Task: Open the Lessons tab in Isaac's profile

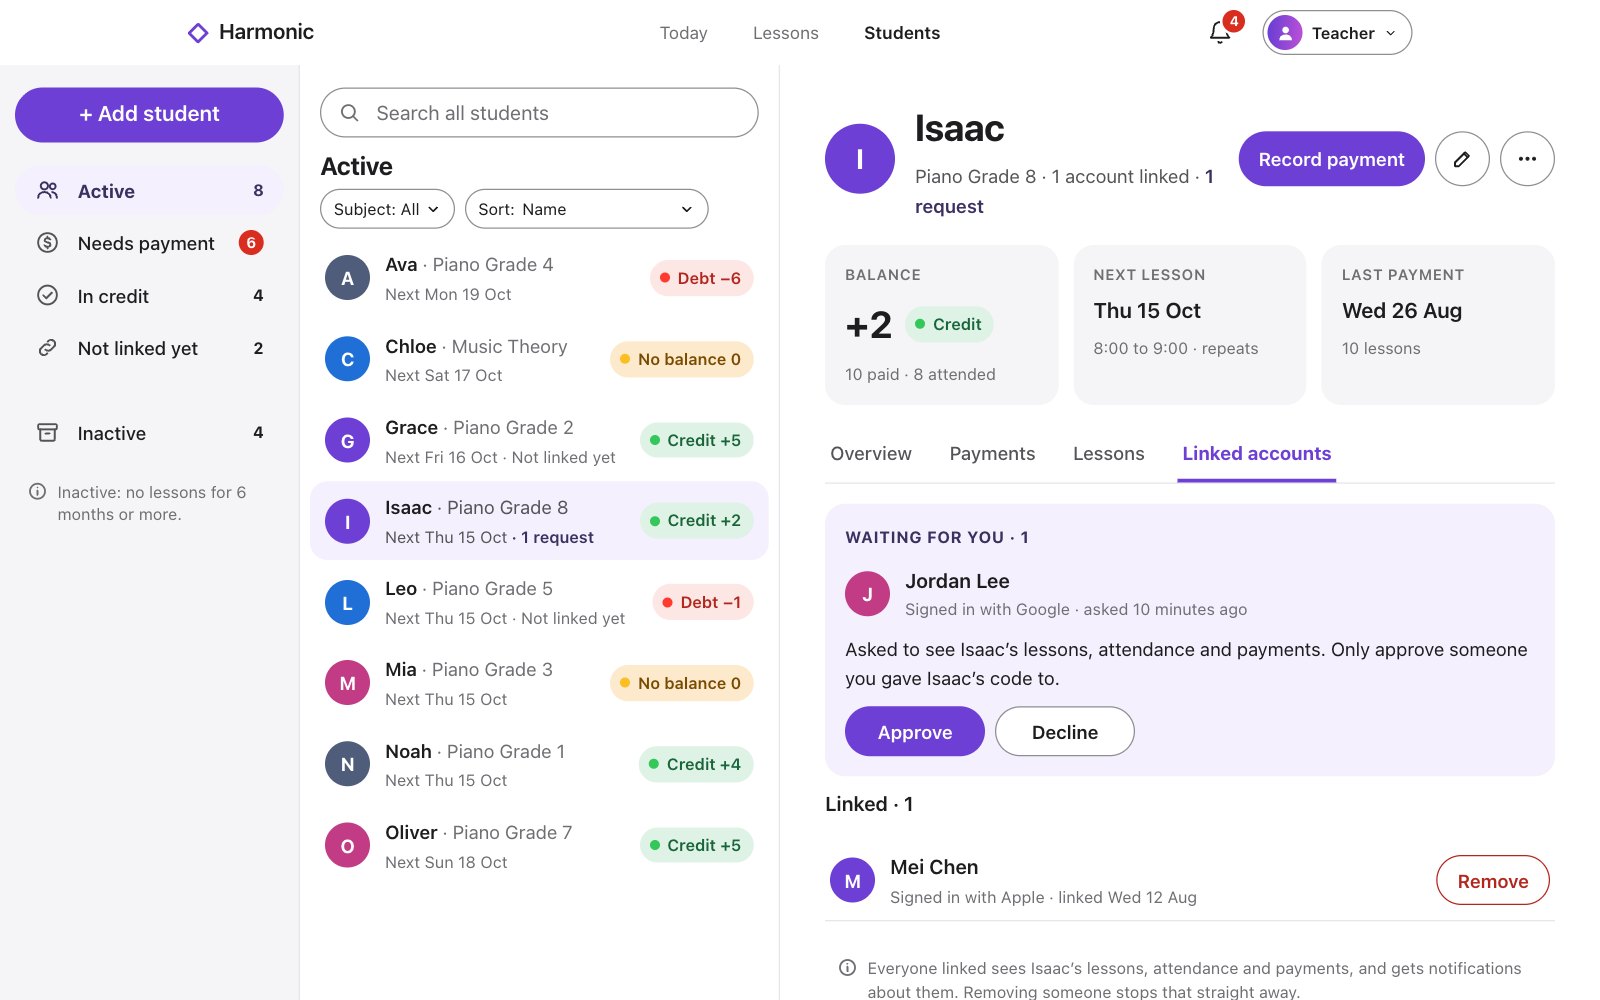Action: click(x=1108, y=454)
